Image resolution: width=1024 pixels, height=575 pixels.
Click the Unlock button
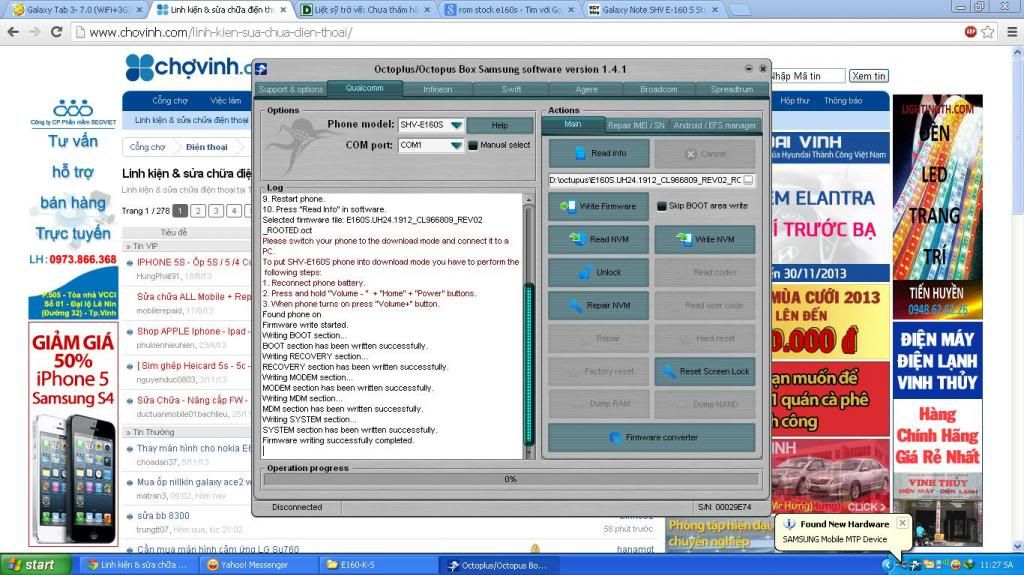click(599, 272)
